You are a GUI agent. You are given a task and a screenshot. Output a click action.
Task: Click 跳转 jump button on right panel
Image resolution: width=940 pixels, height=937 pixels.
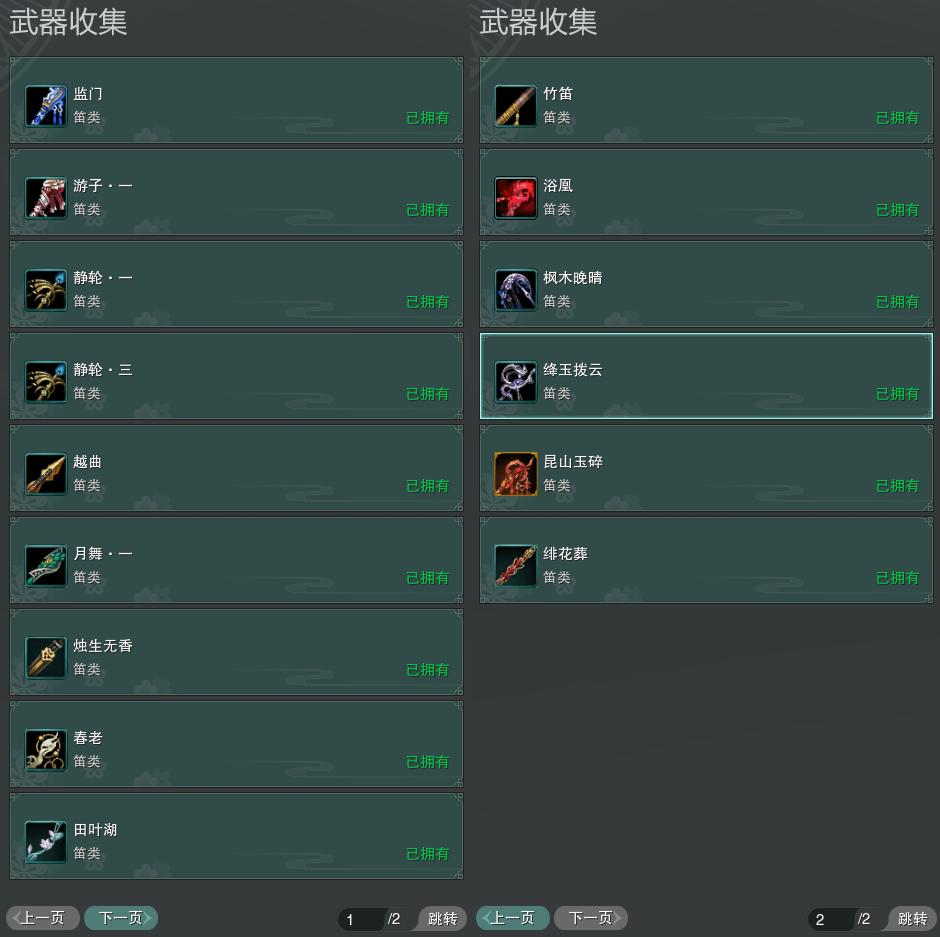pos(912,918)
